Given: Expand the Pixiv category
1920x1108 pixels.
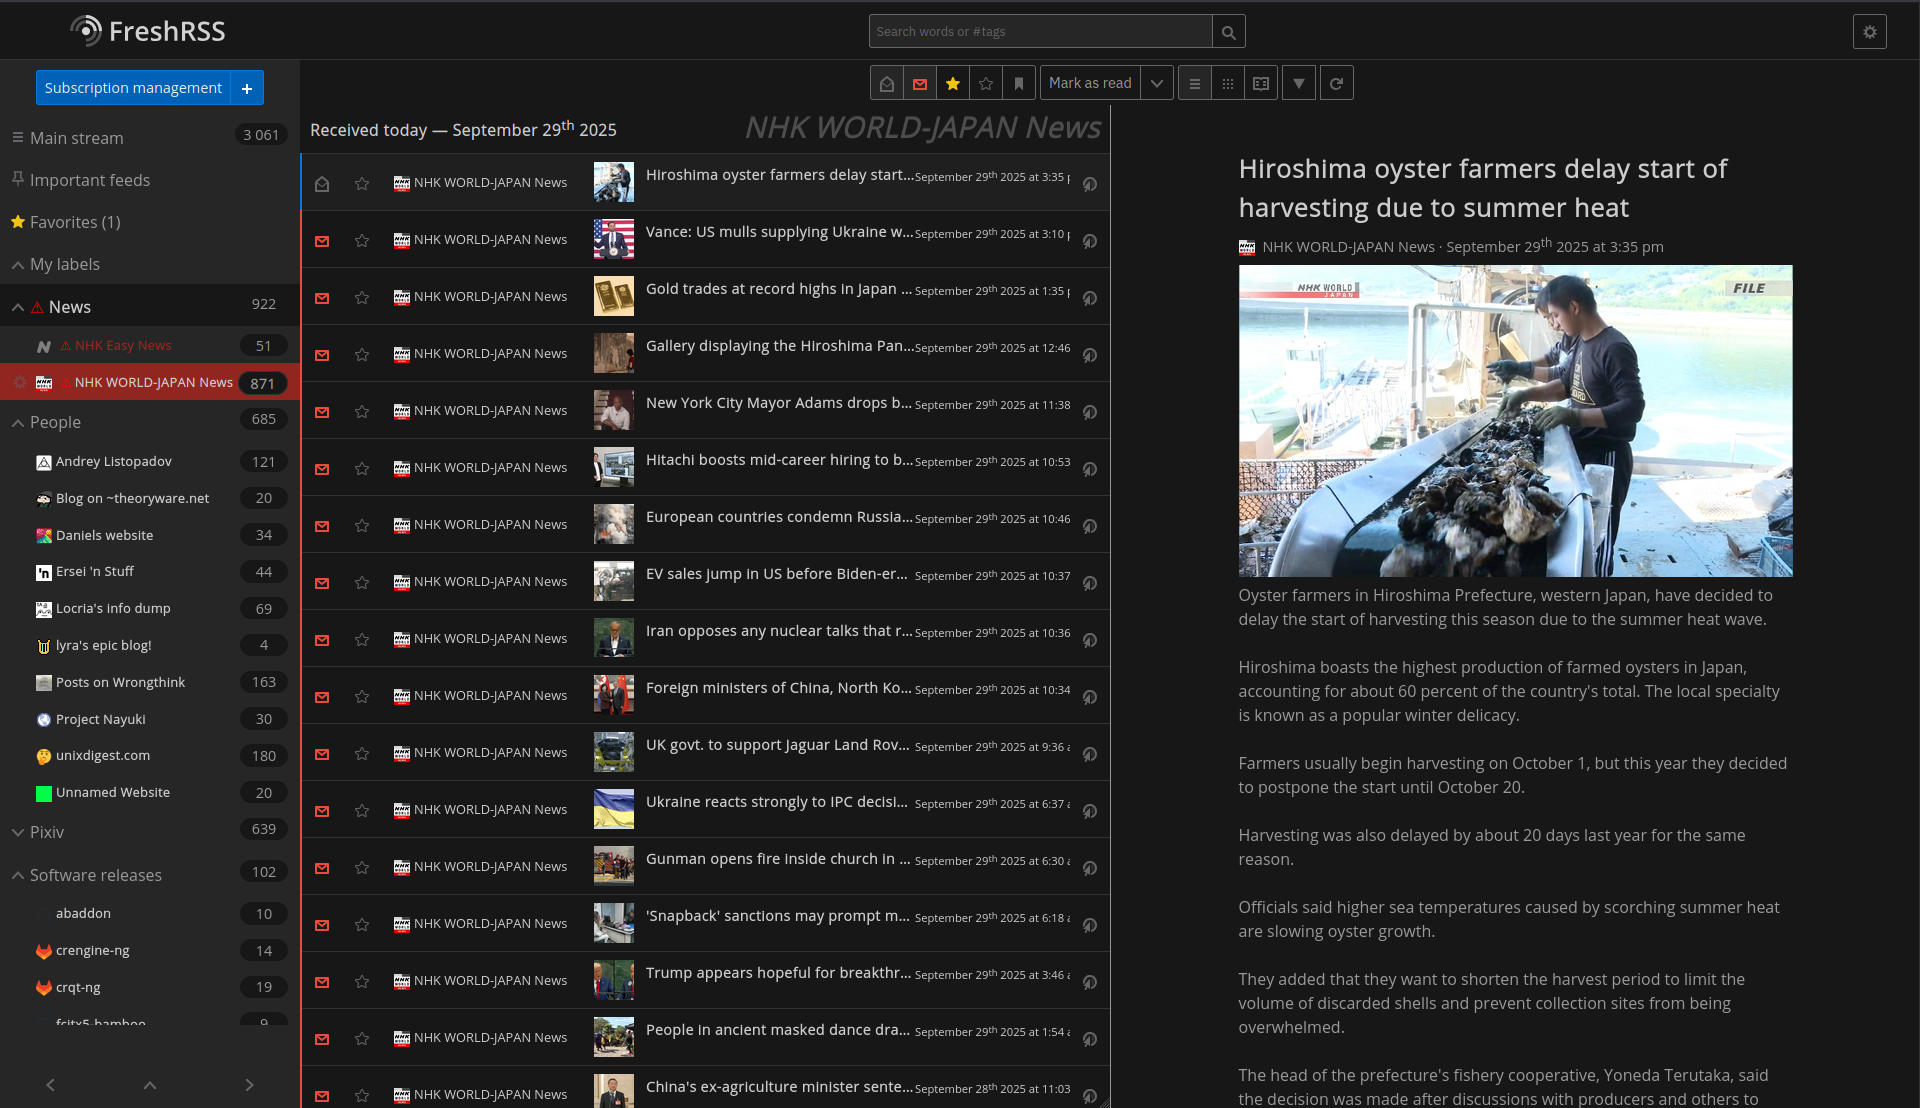Looking at the screenshot, I should click(18, 832).
